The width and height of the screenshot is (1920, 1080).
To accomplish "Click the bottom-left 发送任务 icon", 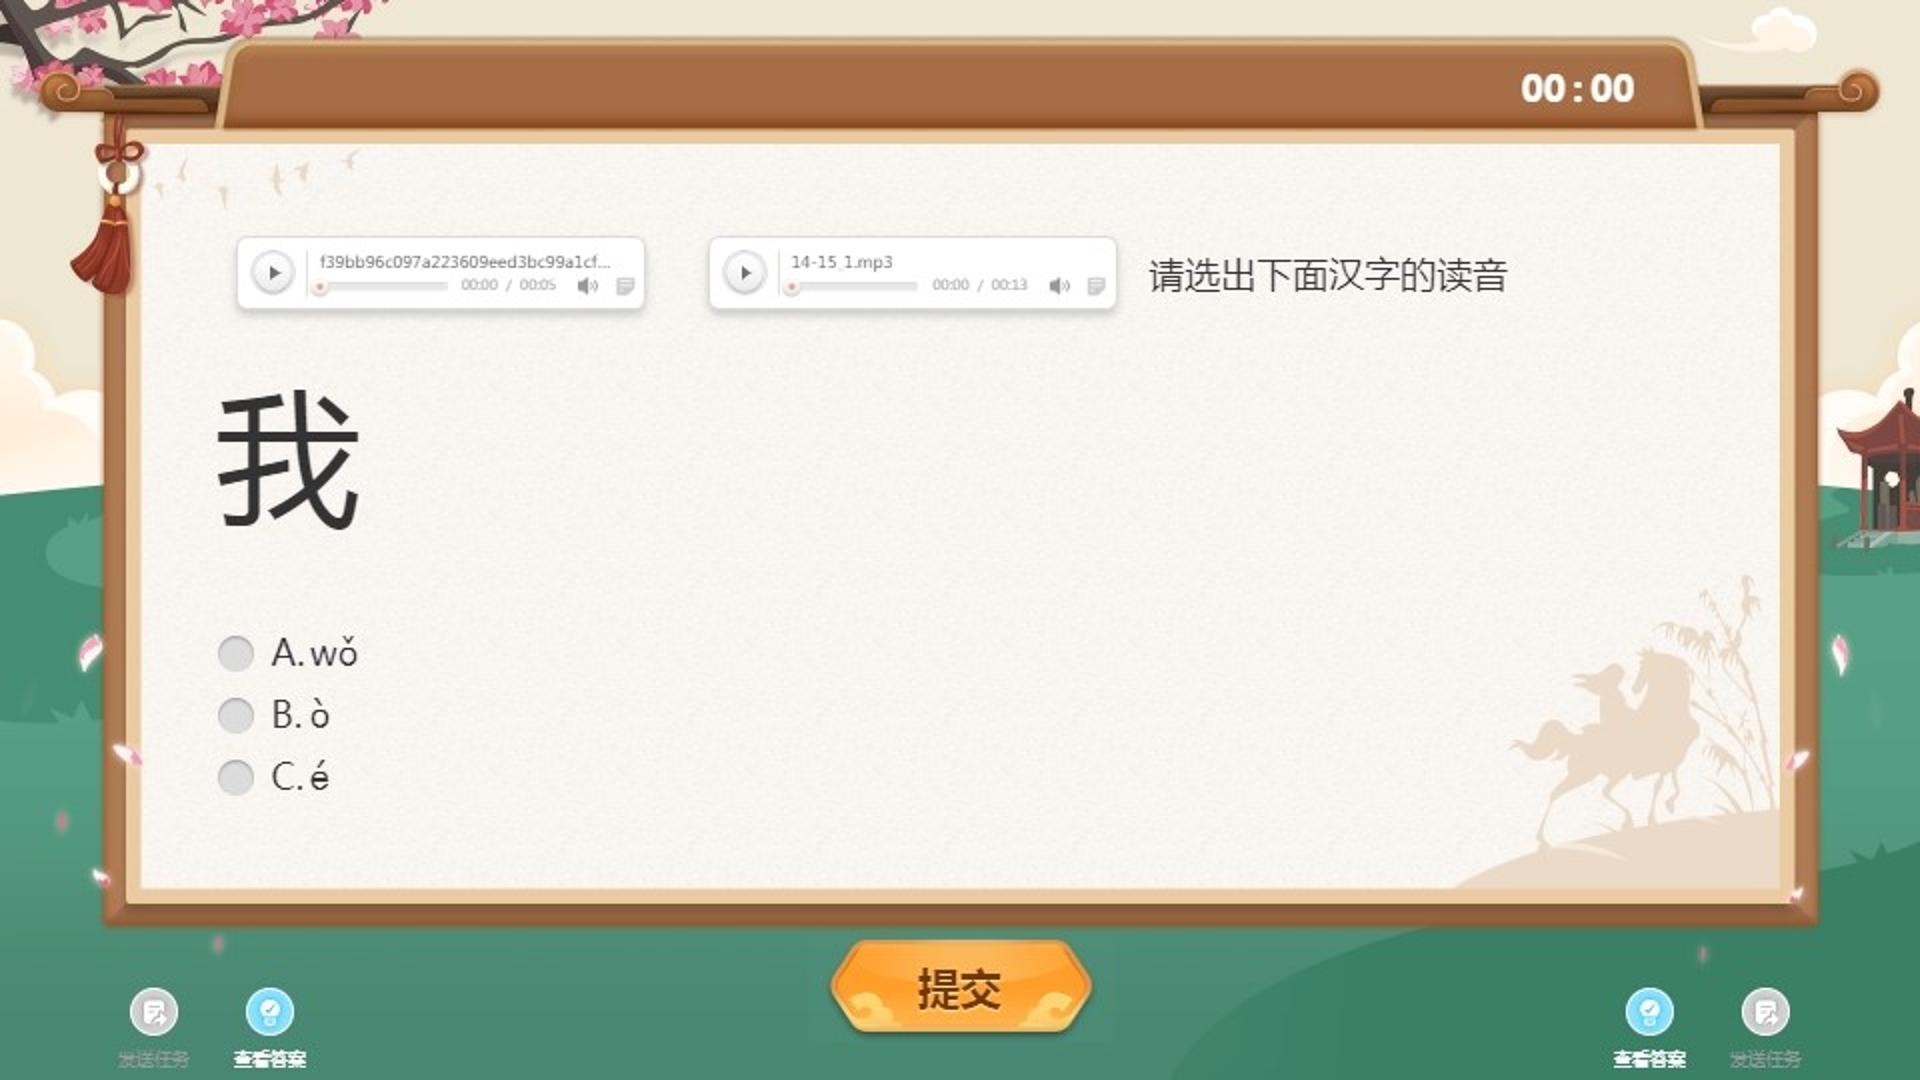I will pos(154,1012).
